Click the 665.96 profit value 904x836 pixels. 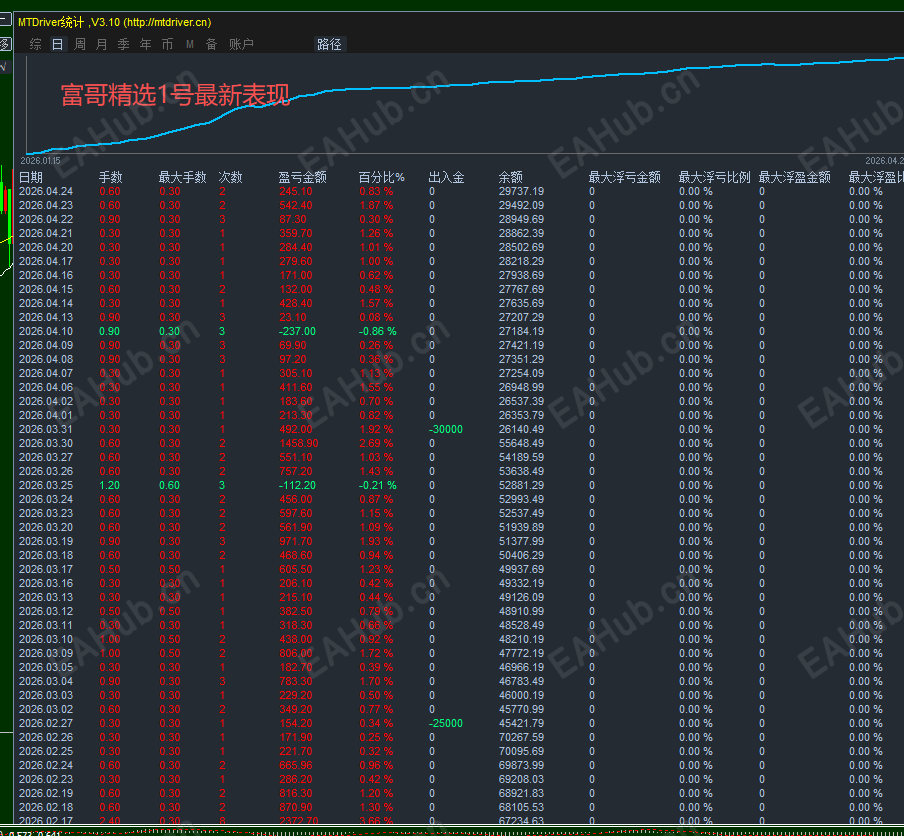pyautogui.click(x=296, y=766)
